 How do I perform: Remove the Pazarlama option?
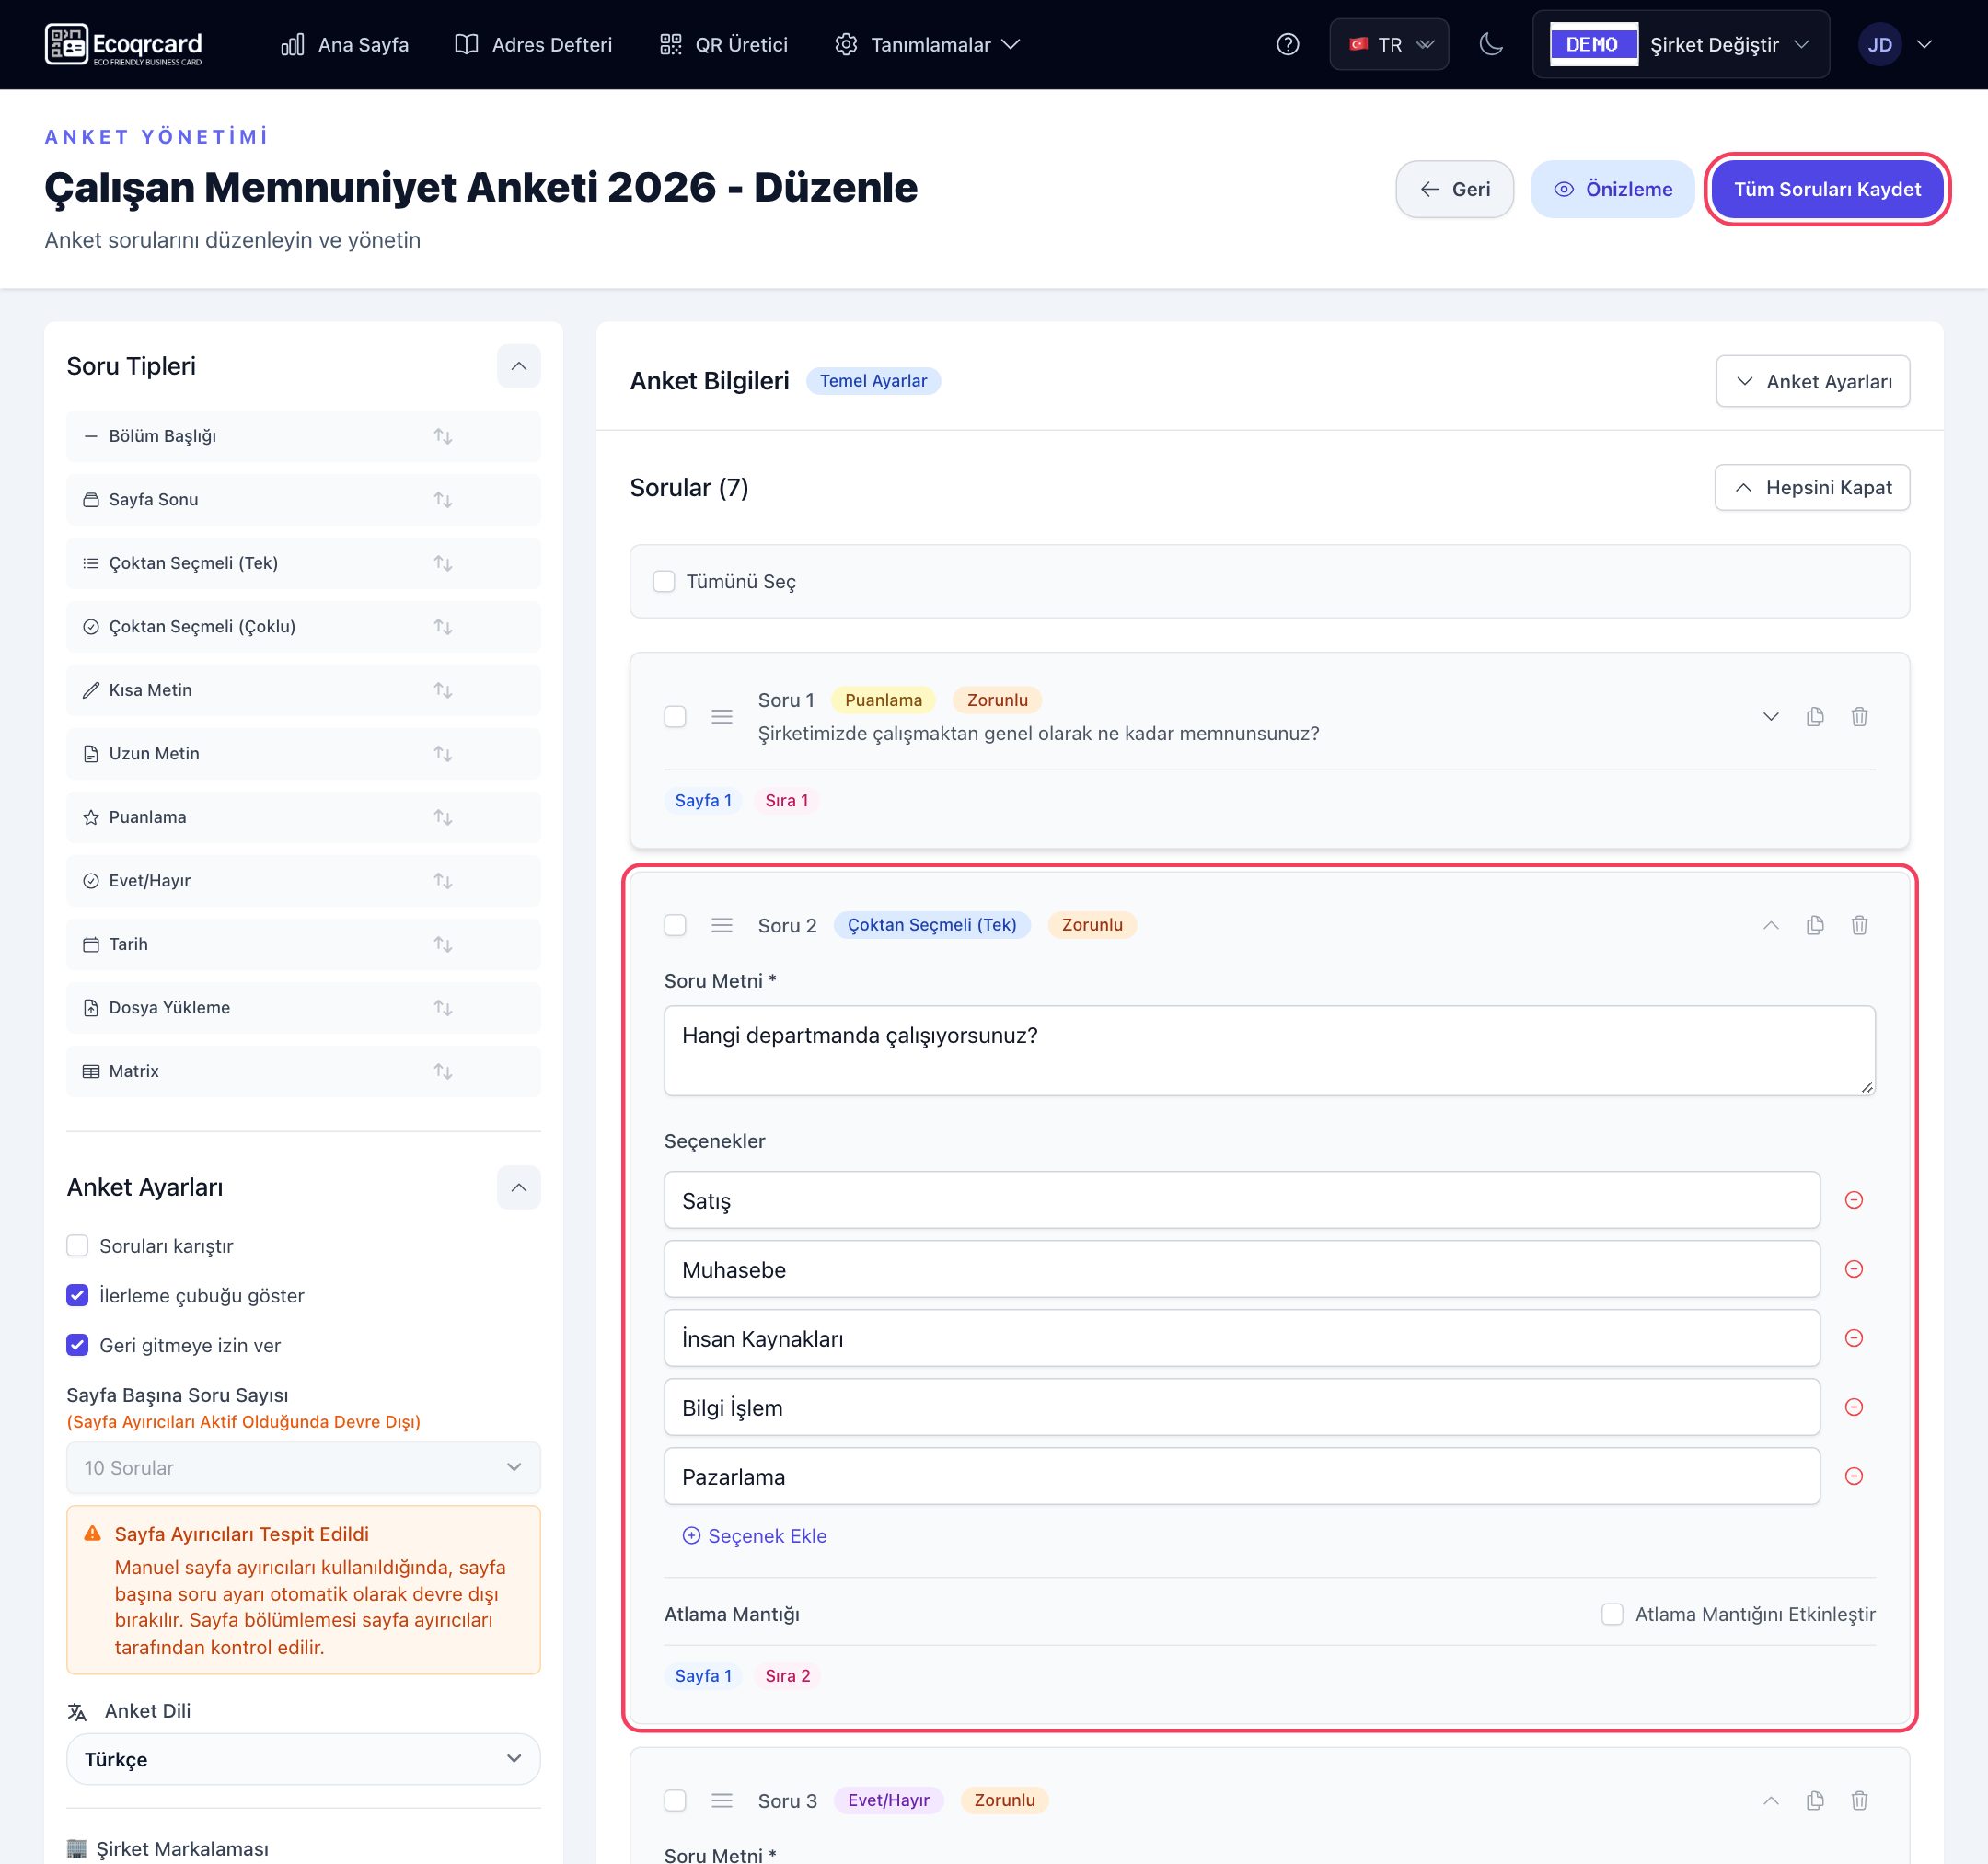(x=1853, y=1476)
